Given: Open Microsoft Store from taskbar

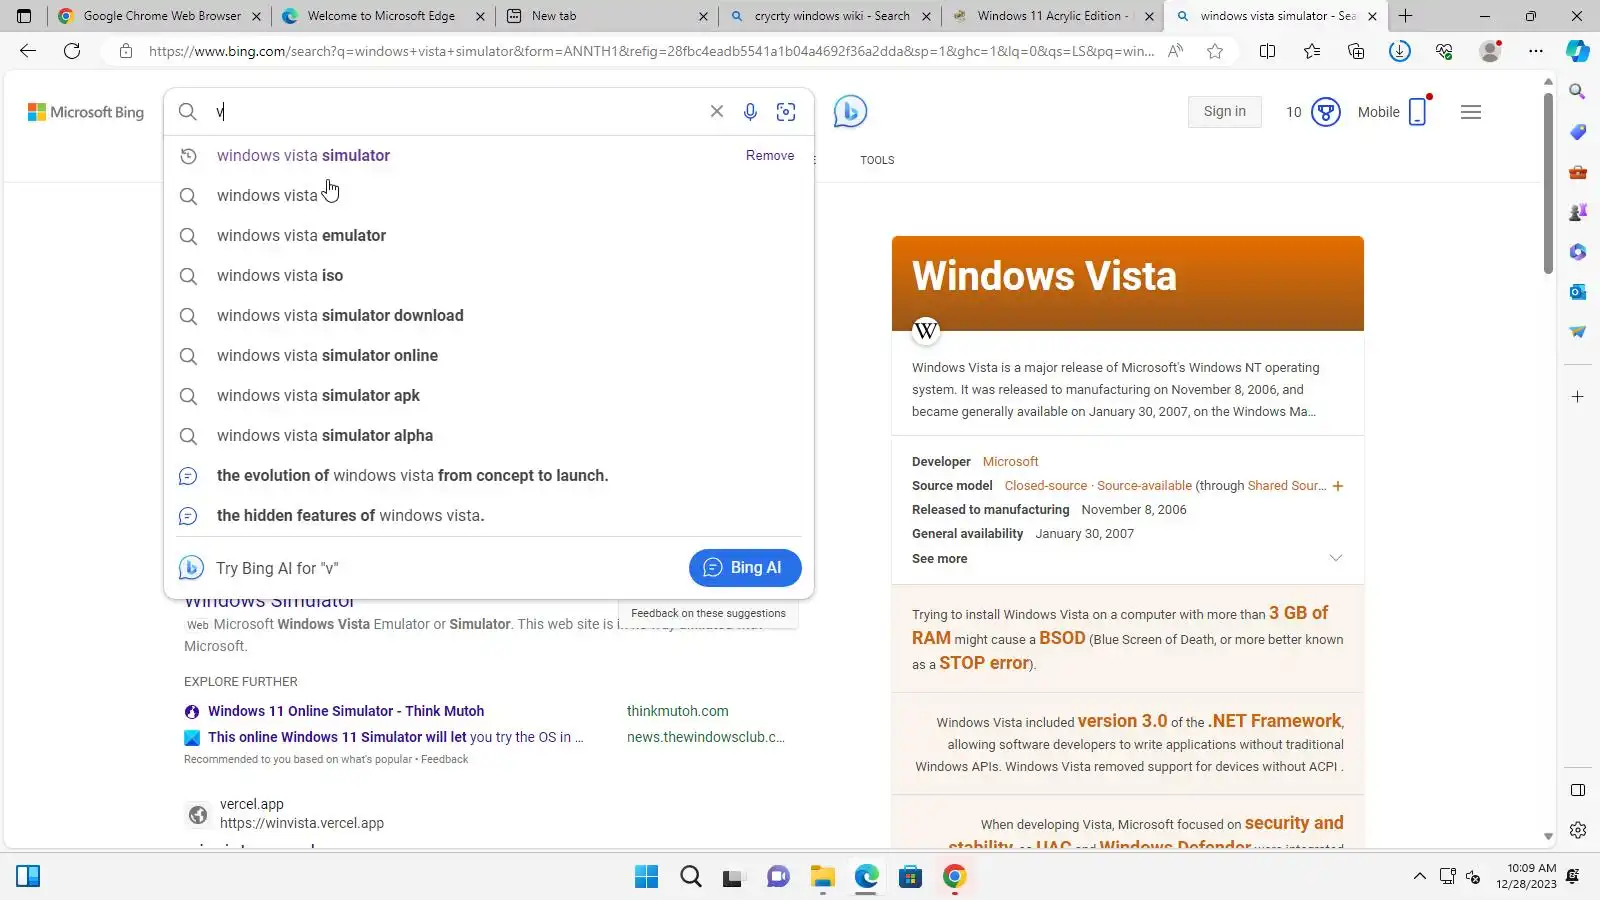Looking at the screenshot, I should 910,877.
